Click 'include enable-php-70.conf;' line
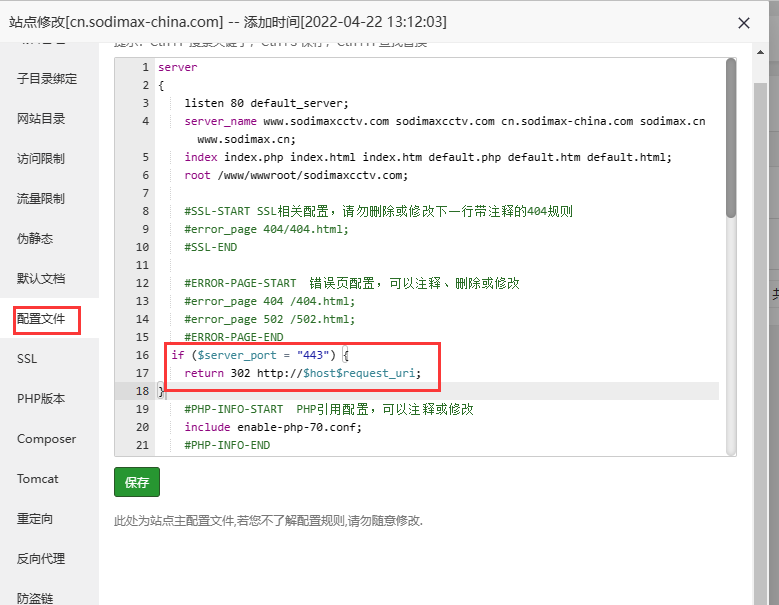 coord(273,427)
